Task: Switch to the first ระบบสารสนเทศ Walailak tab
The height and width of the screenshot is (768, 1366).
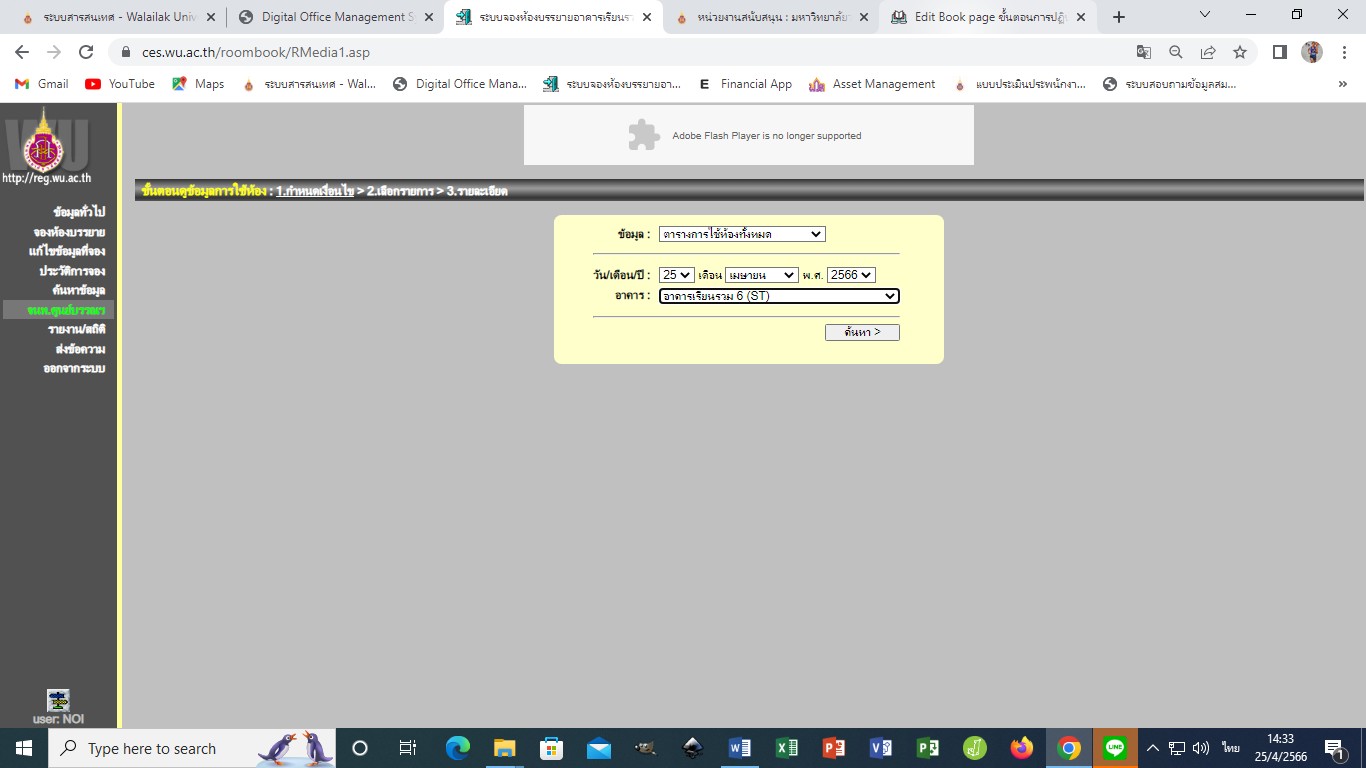Action: click(118, 17)
